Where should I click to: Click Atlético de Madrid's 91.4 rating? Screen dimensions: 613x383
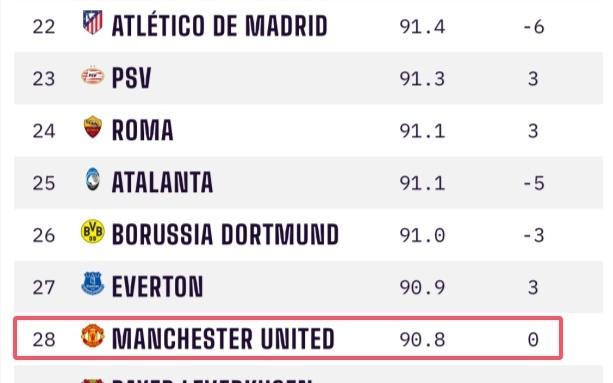click(422, 27)
